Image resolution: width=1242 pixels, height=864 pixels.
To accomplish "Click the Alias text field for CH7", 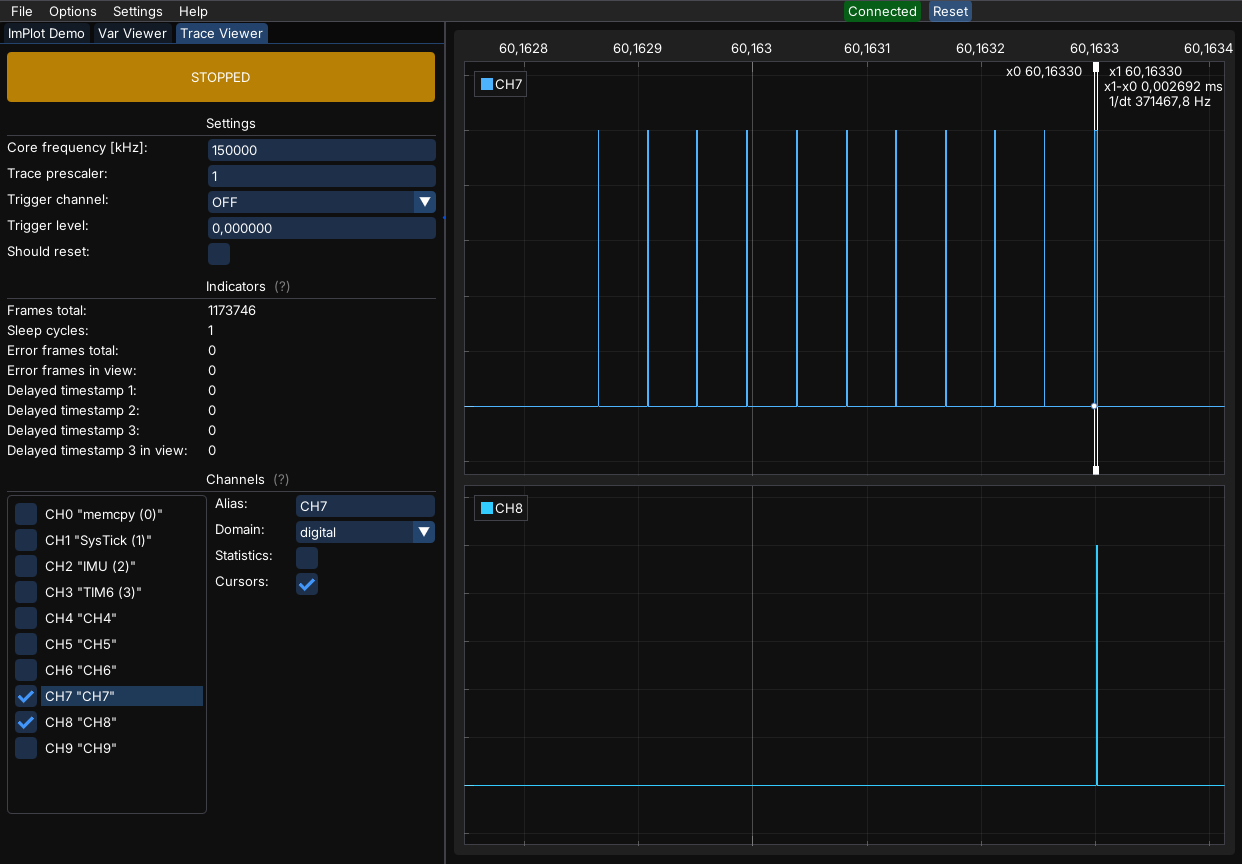I will [365, 506].
